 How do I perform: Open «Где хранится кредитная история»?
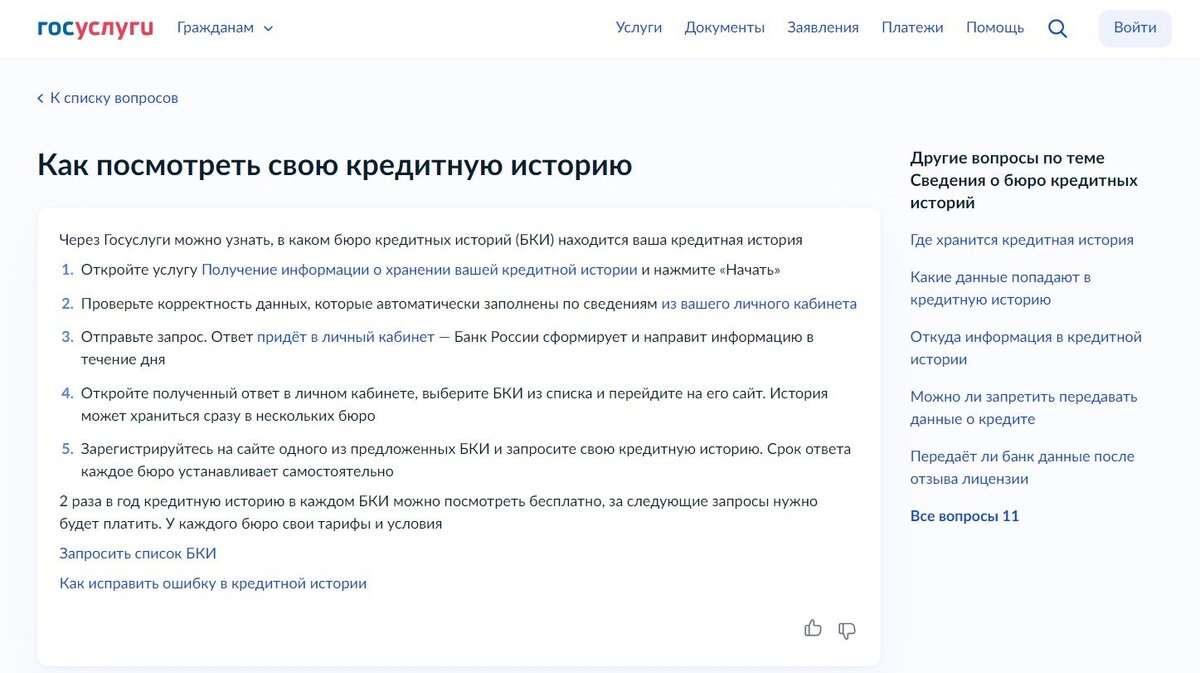point(1021,240)
